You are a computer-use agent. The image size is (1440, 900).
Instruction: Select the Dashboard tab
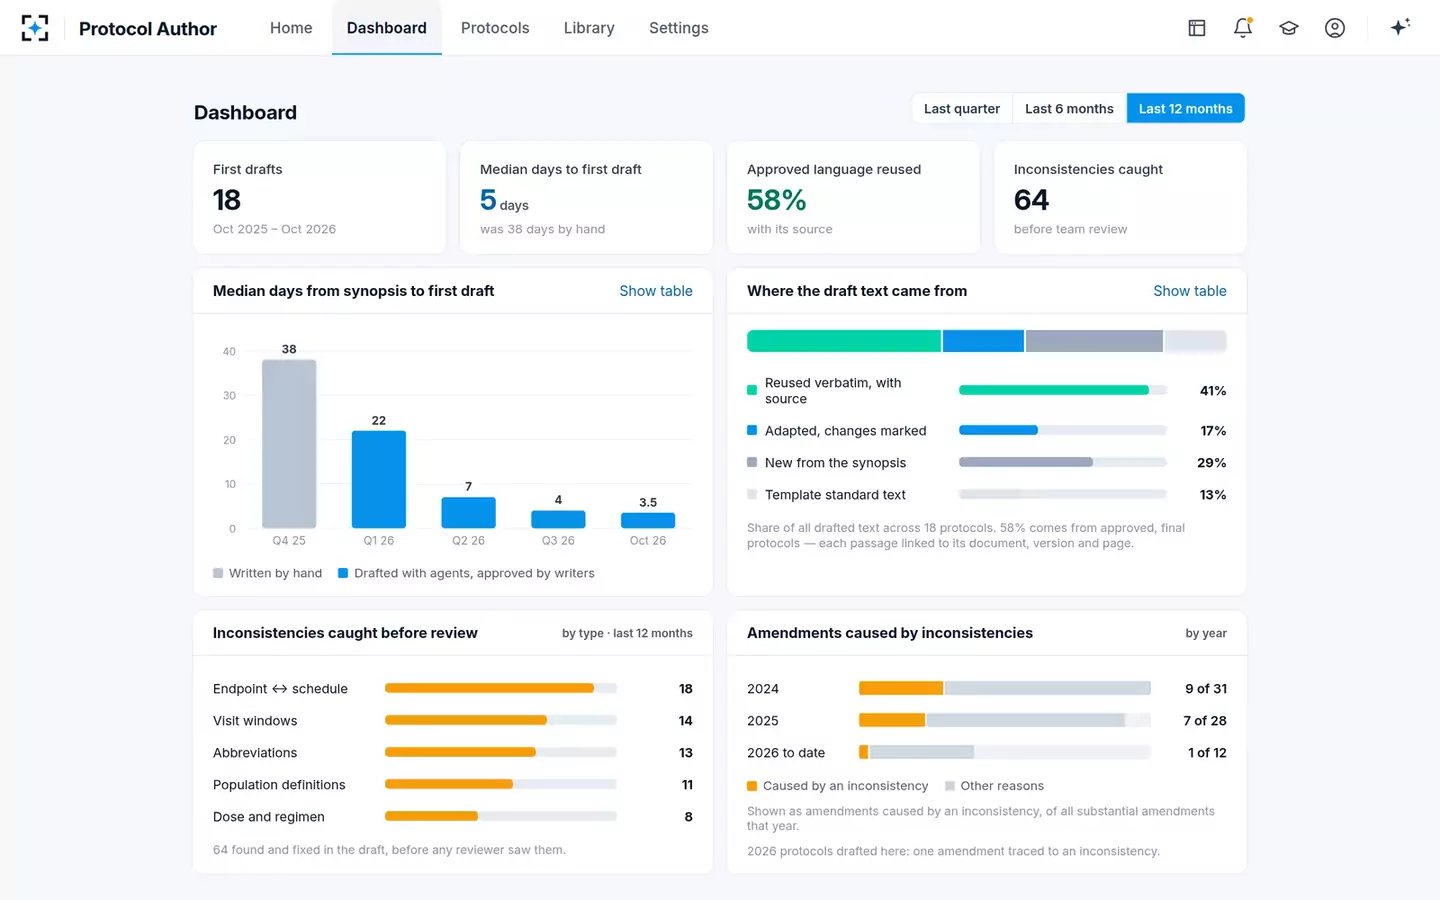(x=387, y=28)
